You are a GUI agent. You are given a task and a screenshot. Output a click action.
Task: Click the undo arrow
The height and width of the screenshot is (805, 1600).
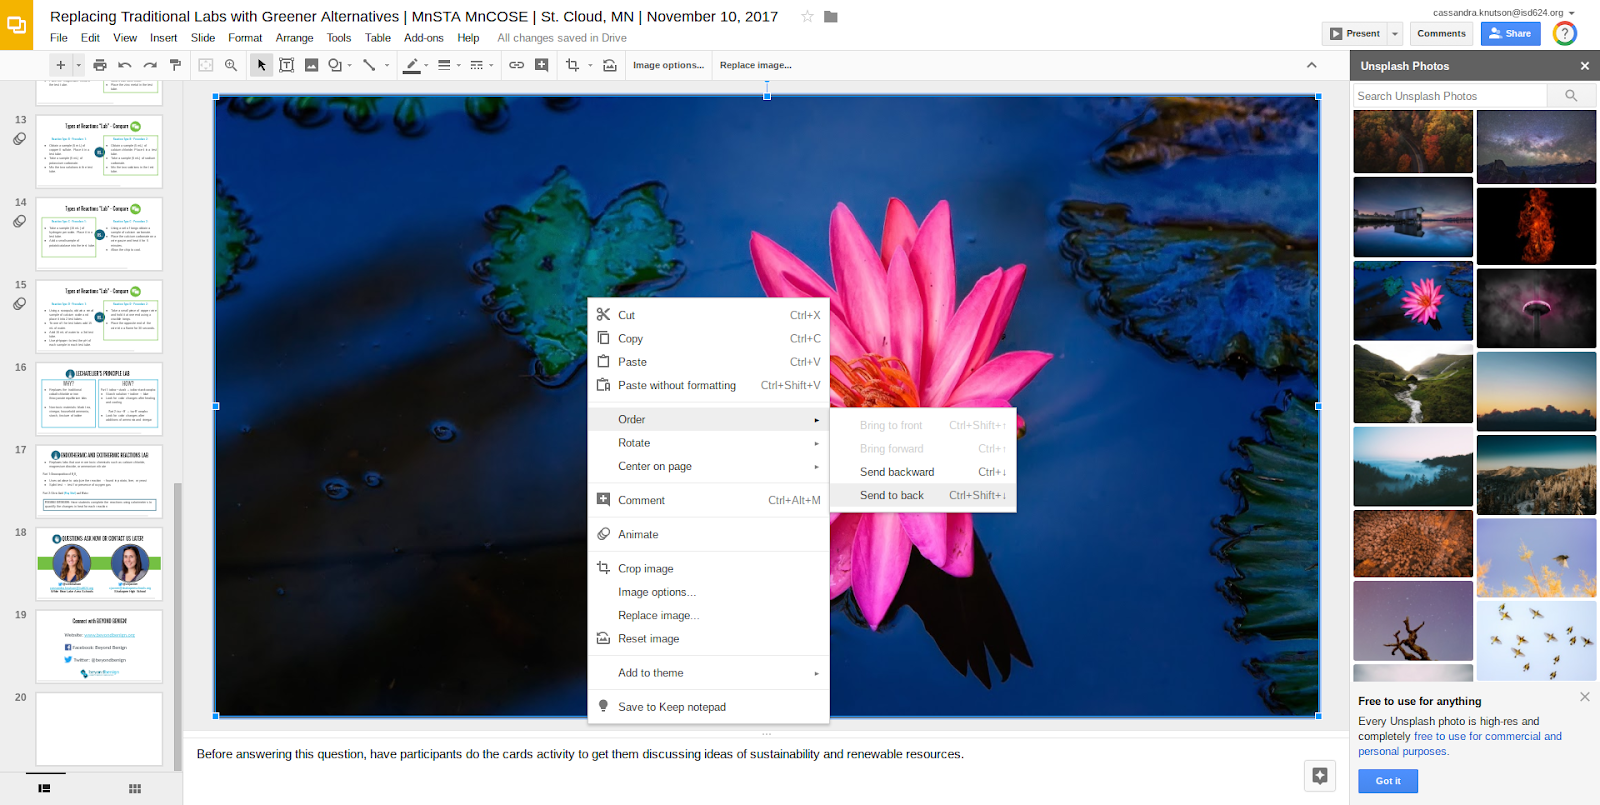125,65
